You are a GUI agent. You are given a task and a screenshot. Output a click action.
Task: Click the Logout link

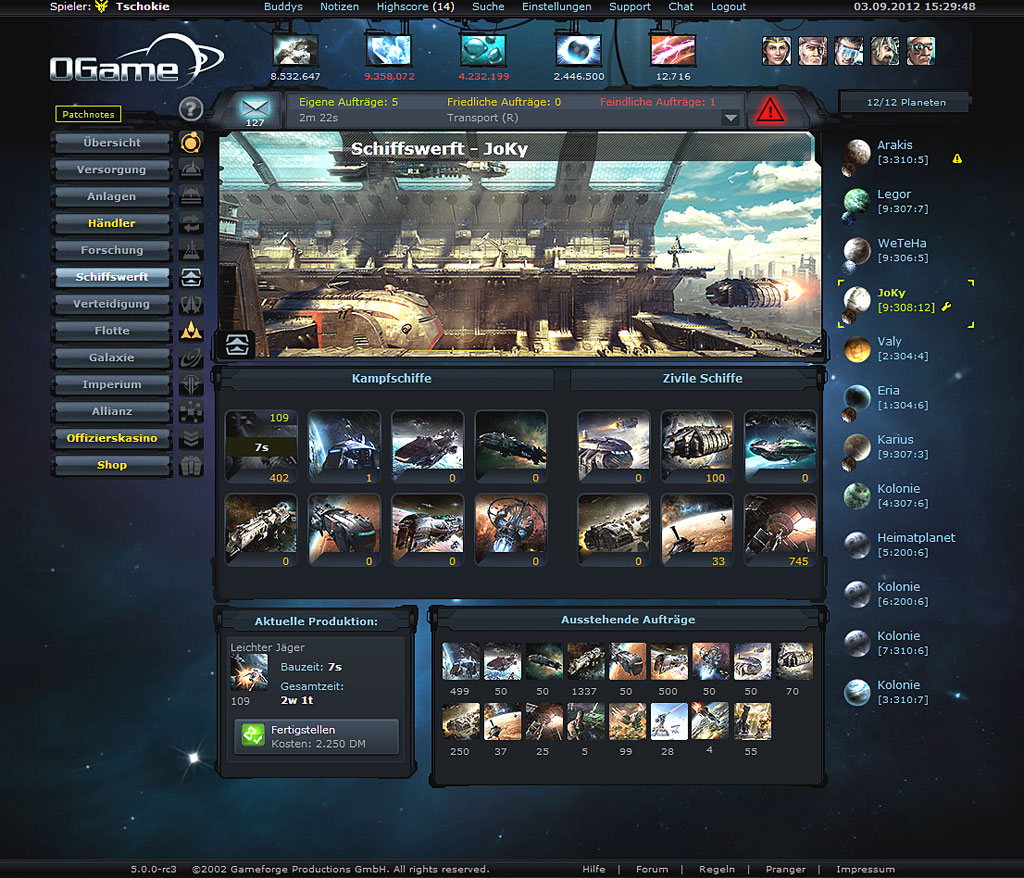(x=728, y=7)
